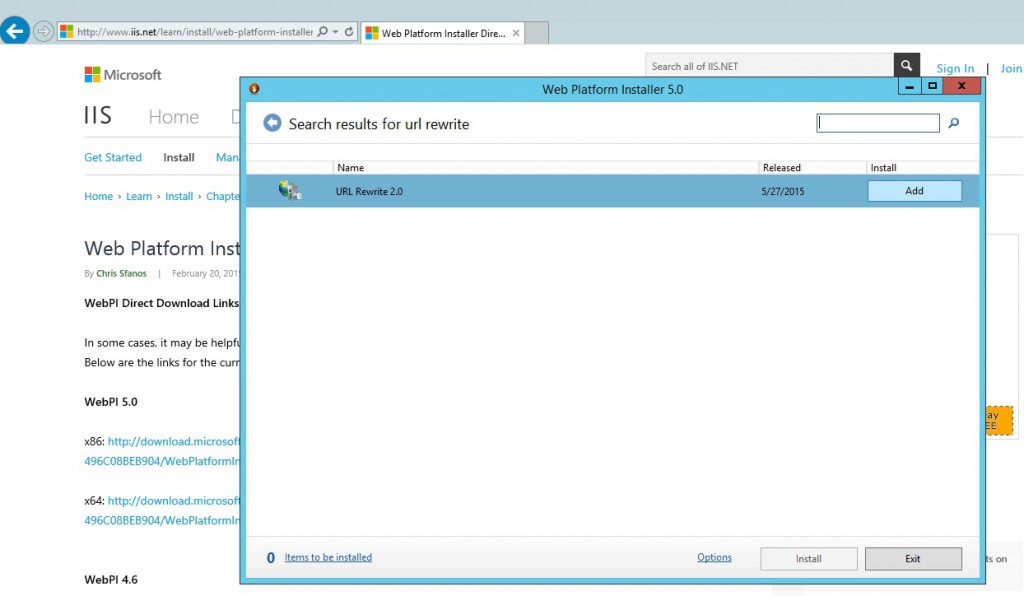Click author name Chris Sfanos
1024x596 pixels.
tap(121, 274)
